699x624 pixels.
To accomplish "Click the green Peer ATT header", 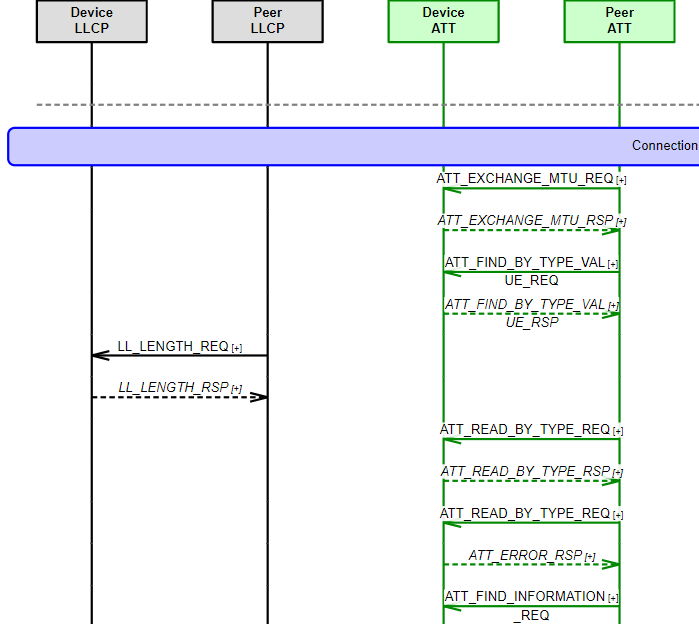I will coord(619,21).
